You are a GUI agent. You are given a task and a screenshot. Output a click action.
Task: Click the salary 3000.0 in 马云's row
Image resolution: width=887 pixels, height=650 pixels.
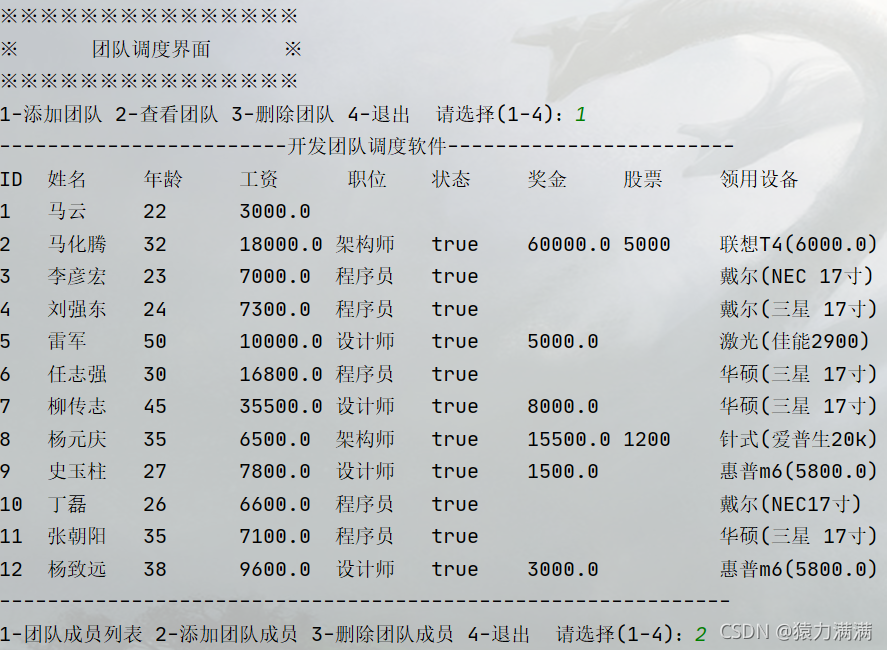(275, 212)
